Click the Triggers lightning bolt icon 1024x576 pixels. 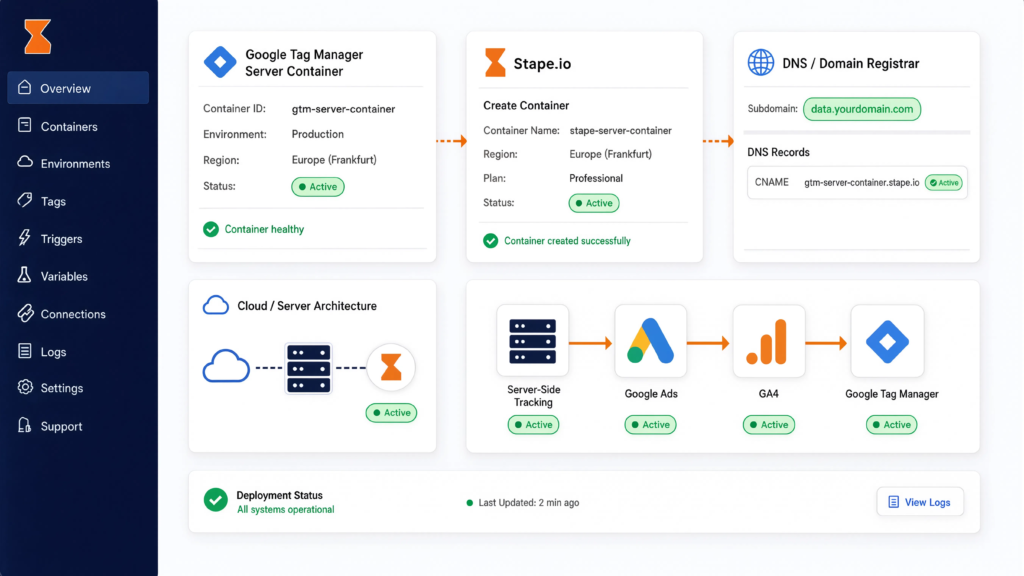[25, 237]
